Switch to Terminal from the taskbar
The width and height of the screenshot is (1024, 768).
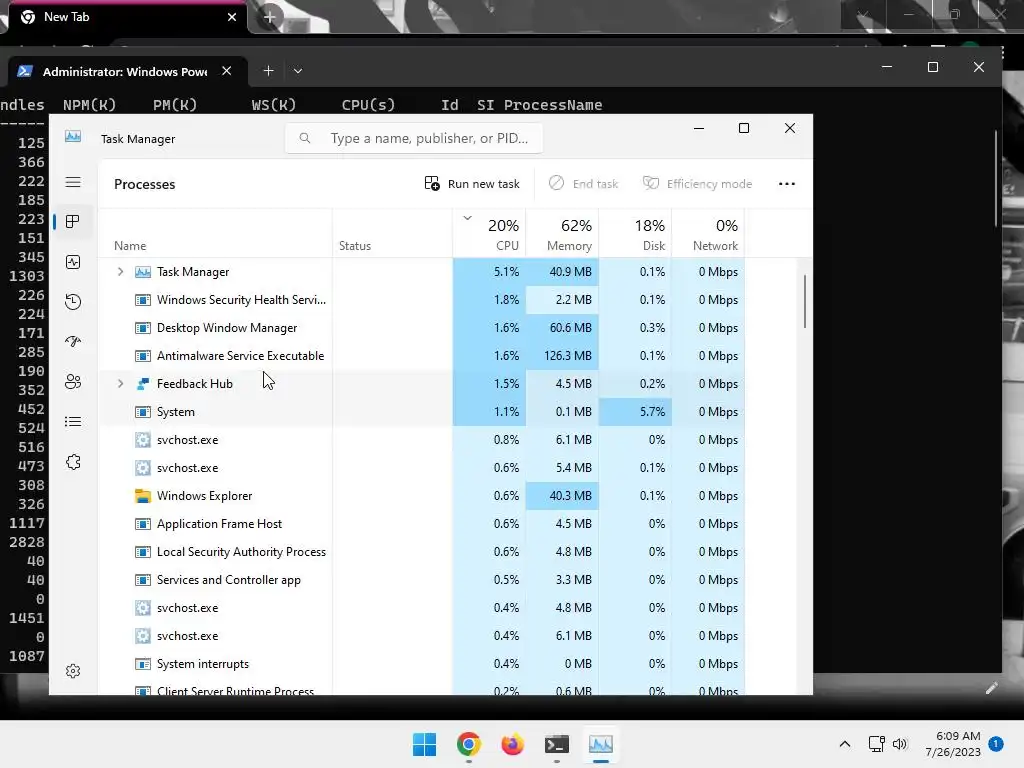tap(556, 744)
